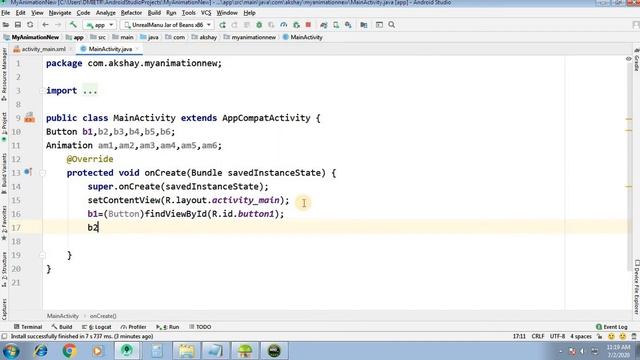Click the Forward navigation arrow

[x=58, y=25]
